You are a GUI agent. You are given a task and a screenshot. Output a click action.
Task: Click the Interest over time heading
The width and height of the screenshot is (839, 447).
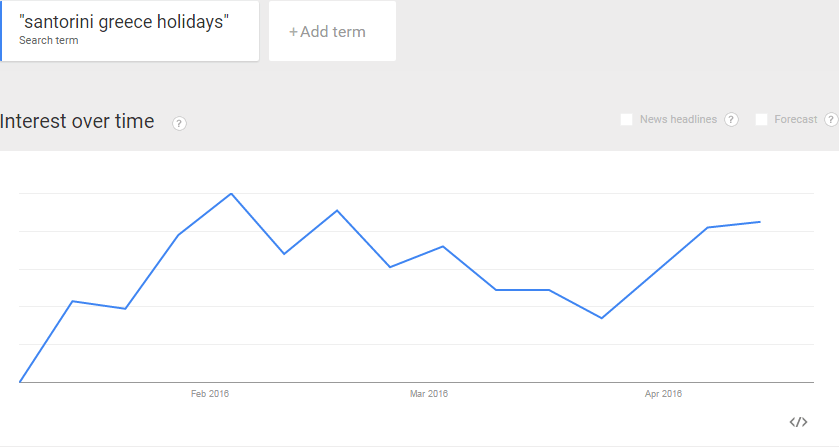point(78,122)
